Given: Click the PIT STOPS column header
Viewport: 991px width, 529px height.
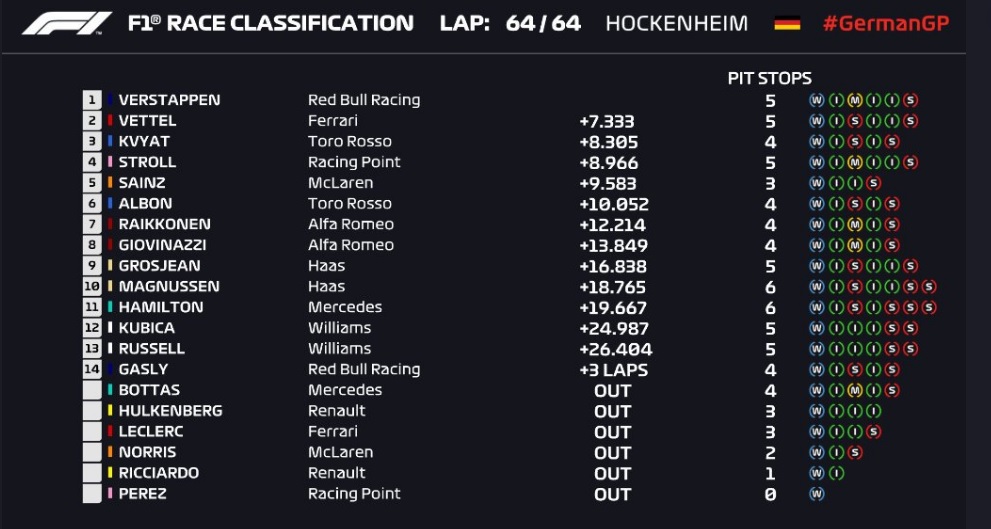Looking at the screenshot, I should click(769, 78).
